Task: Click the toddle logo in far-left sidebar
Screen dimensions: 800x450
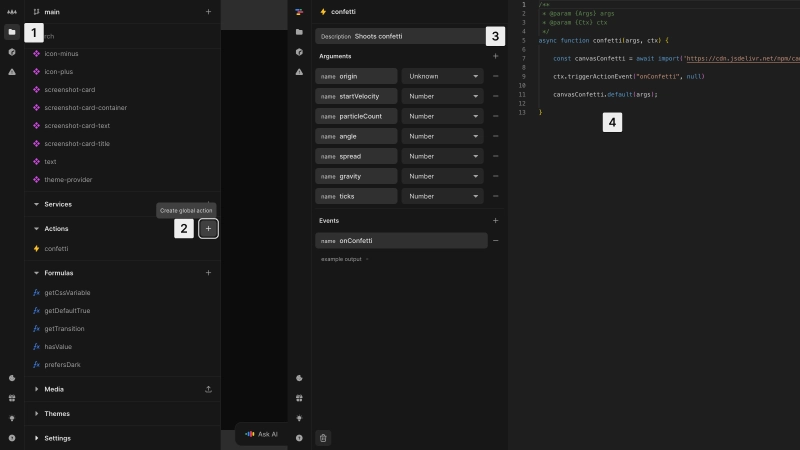Action: (x=12, y=12)
